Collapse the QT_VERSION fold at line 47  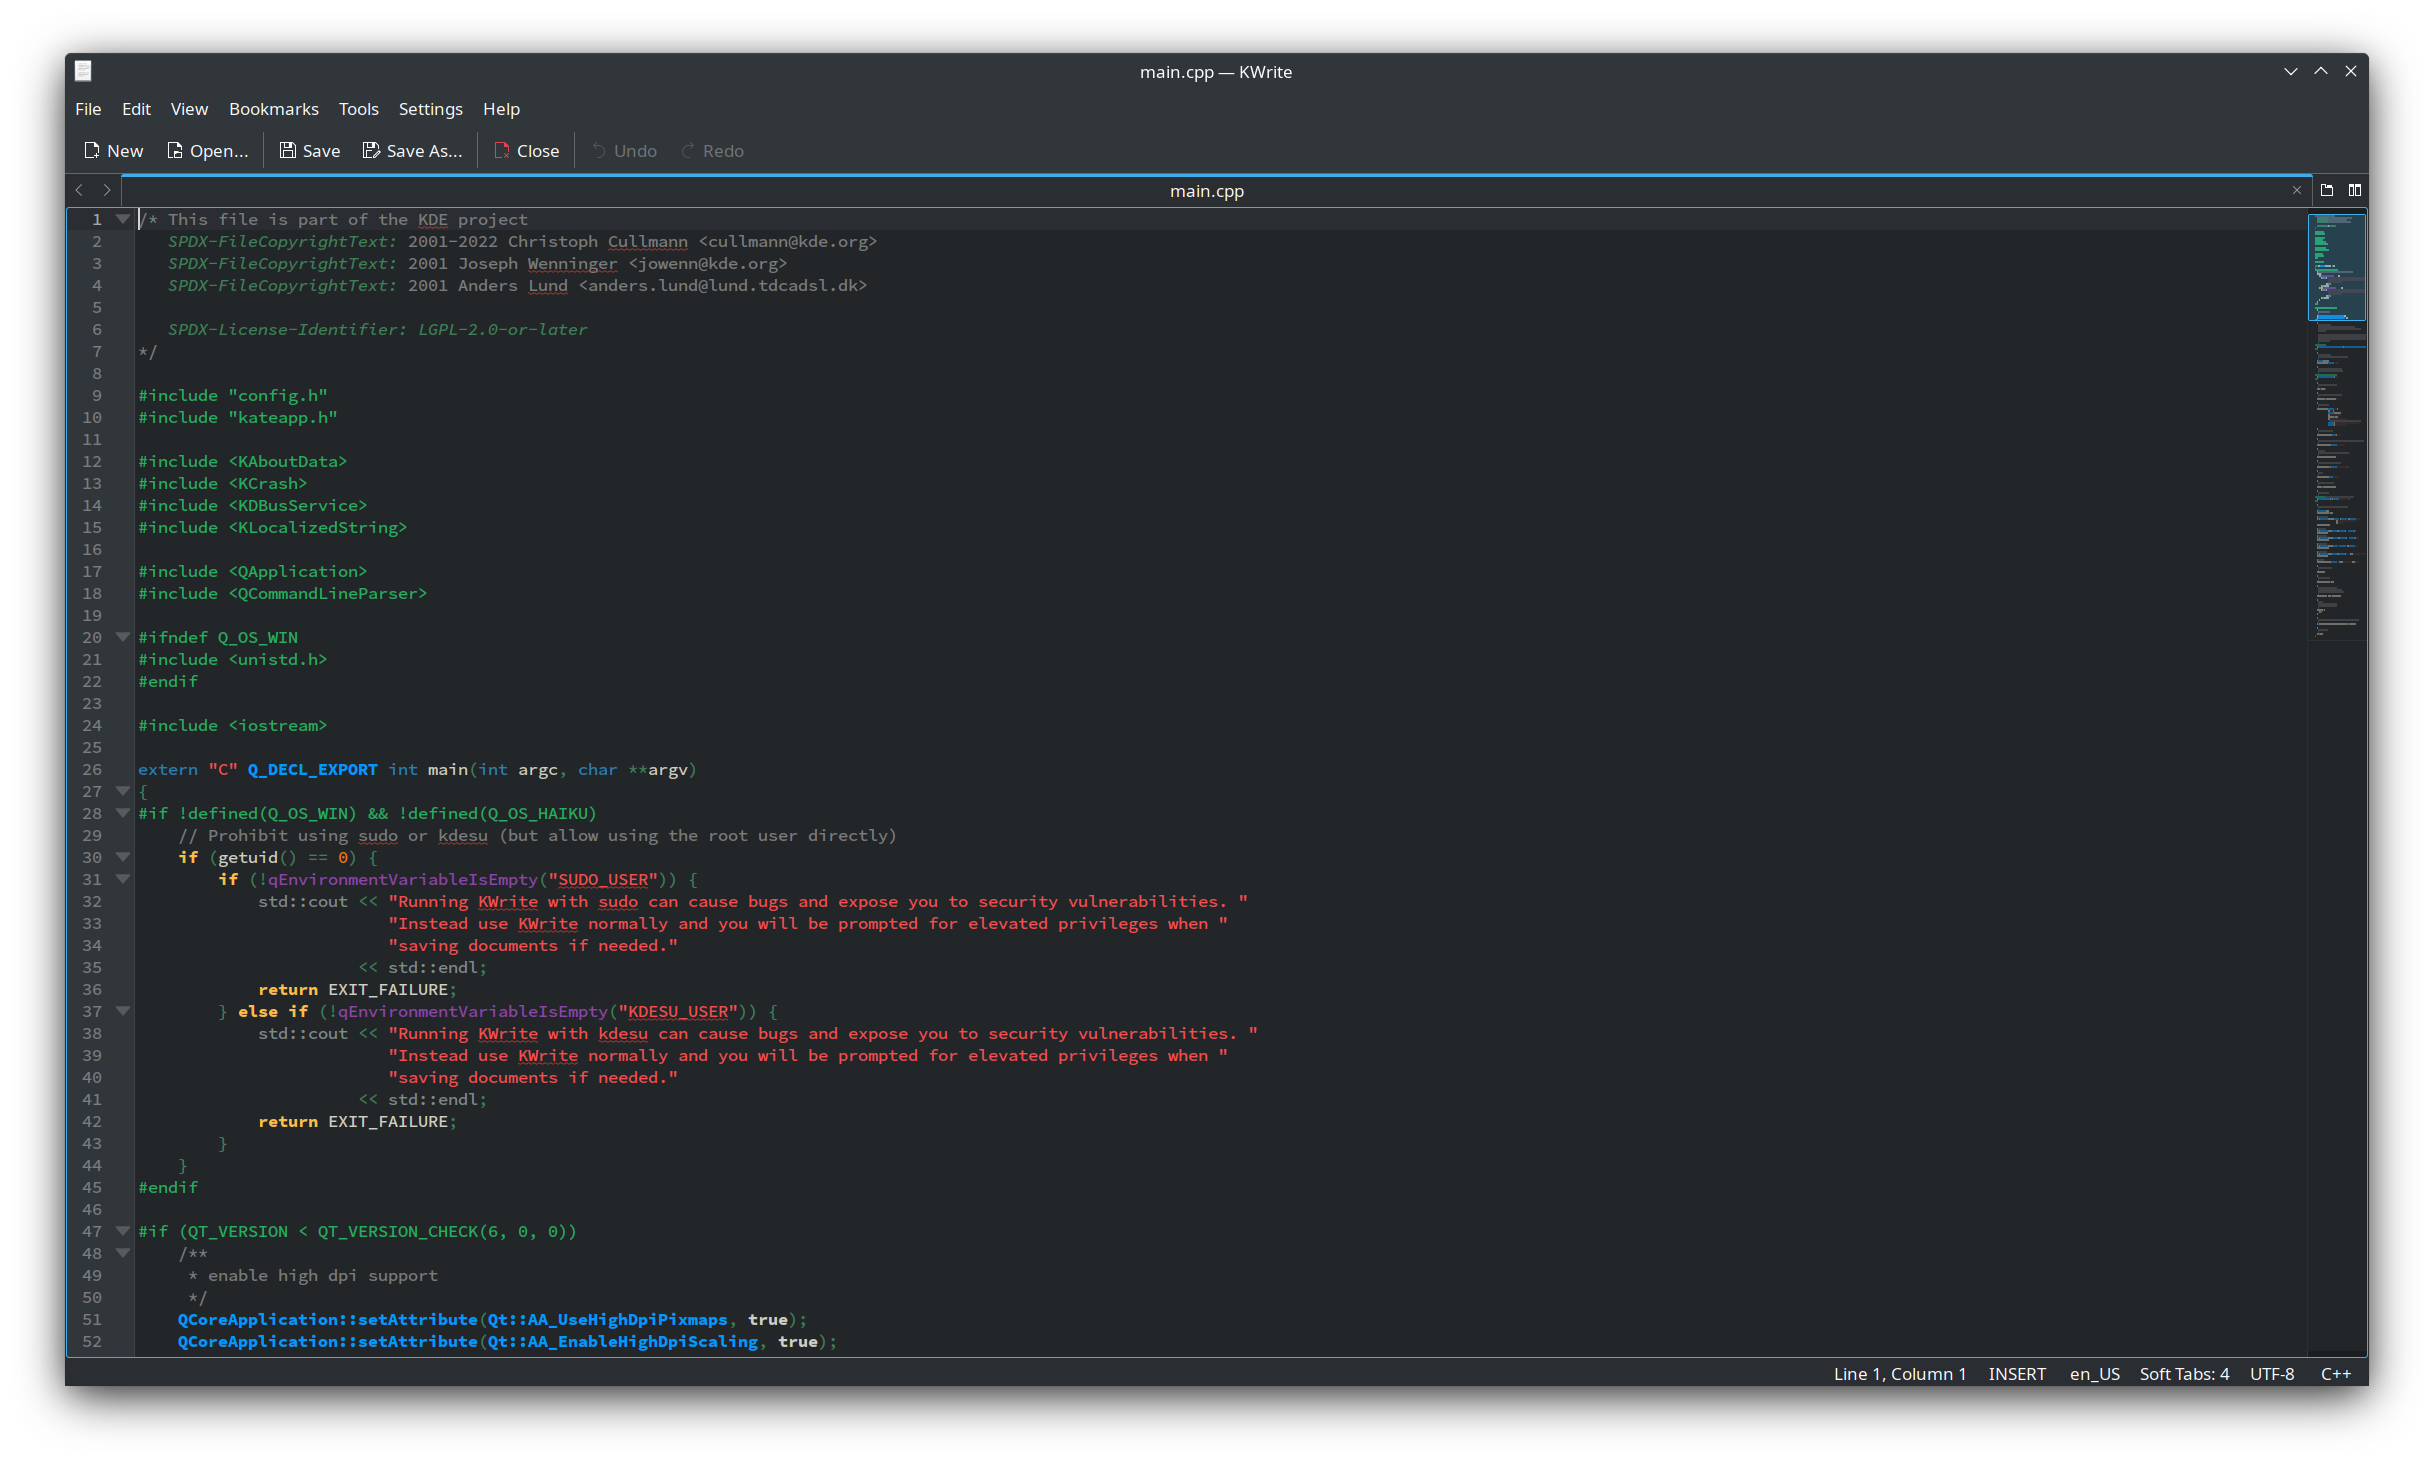click(x=123, y=1231)
